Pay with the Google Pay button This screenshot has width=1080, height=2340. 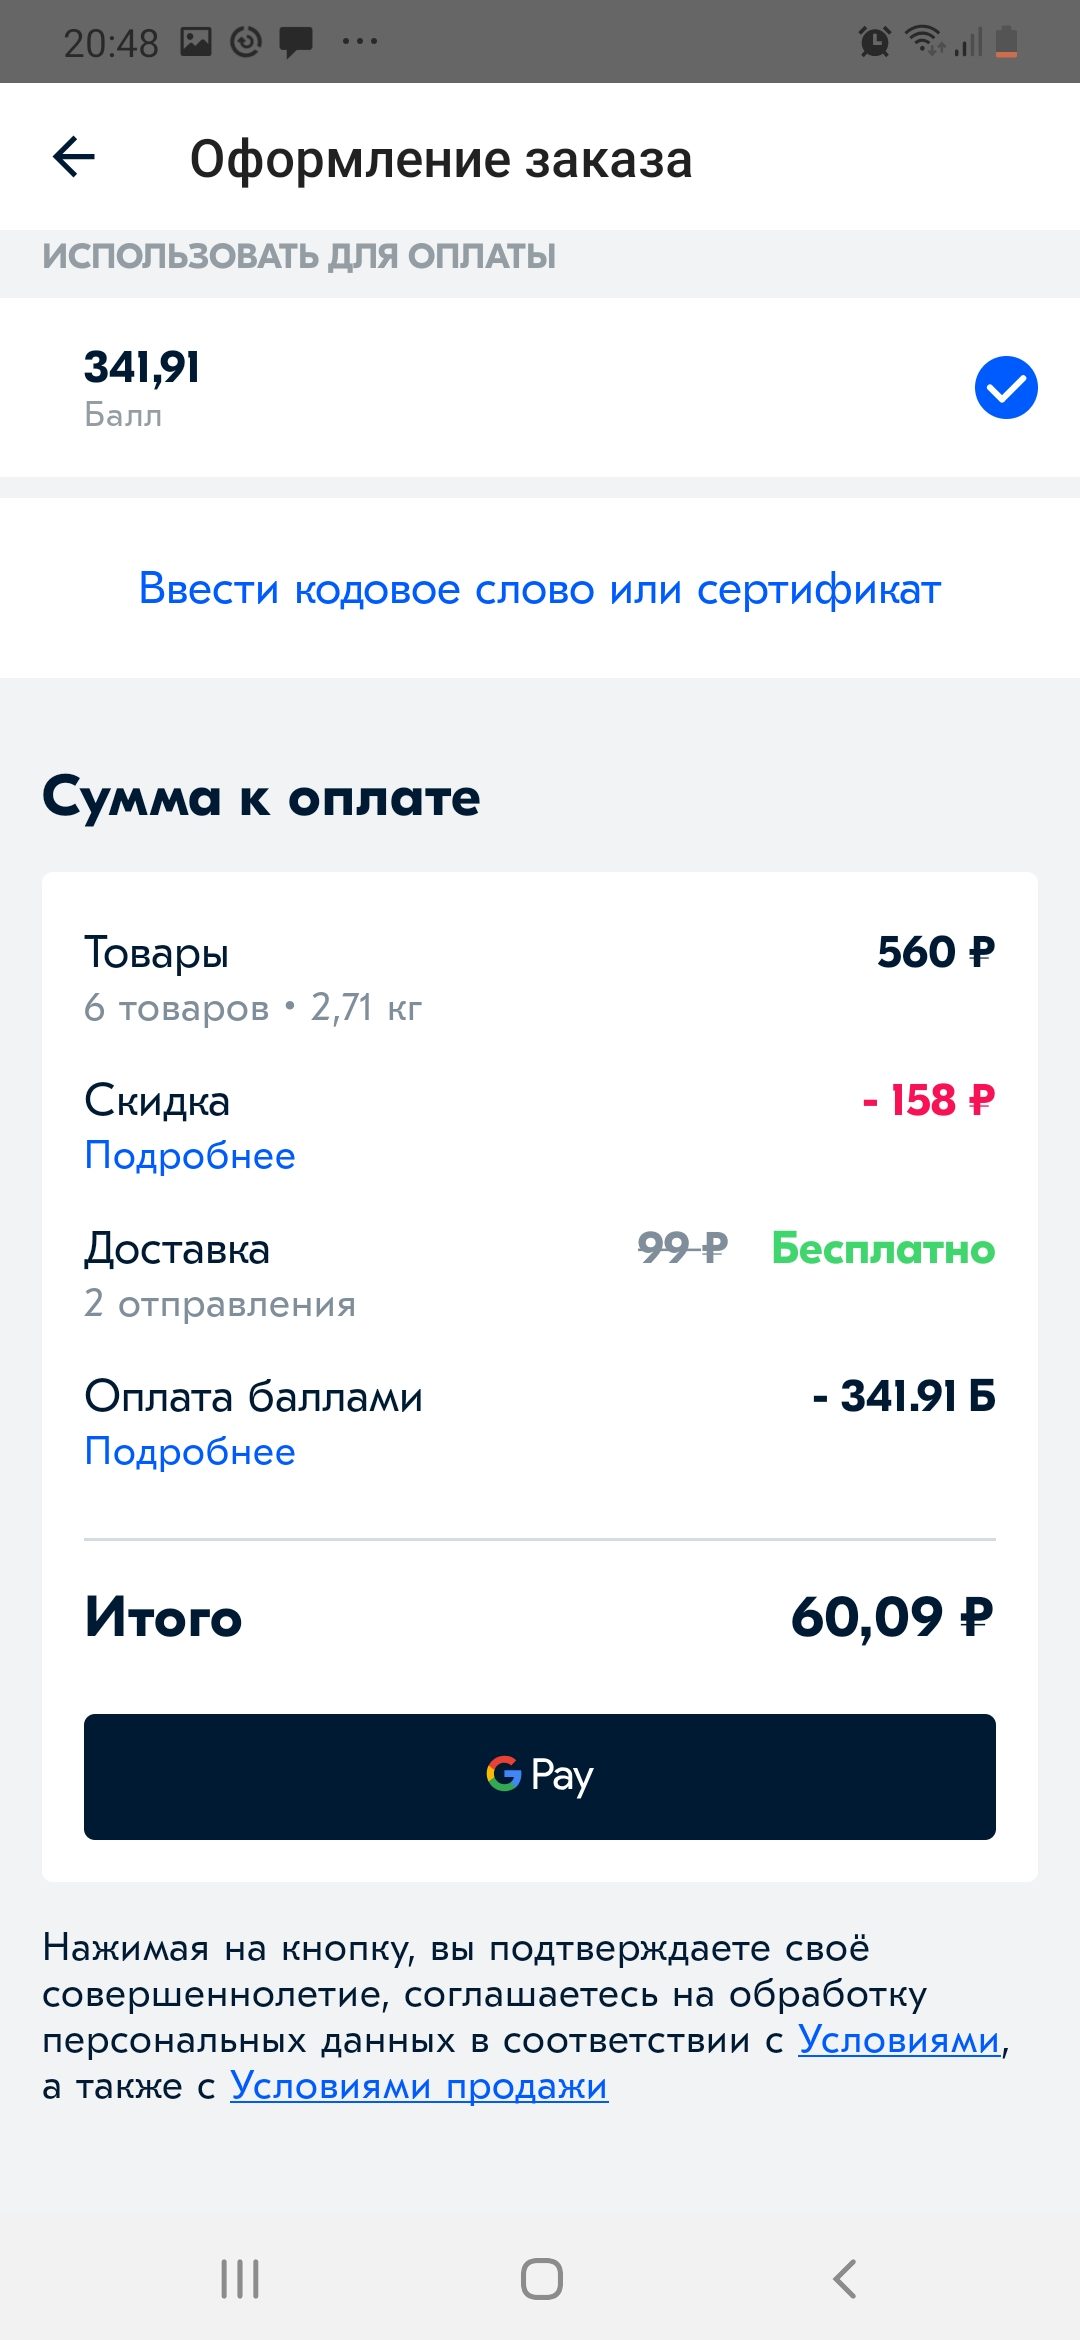(540, 1777)
